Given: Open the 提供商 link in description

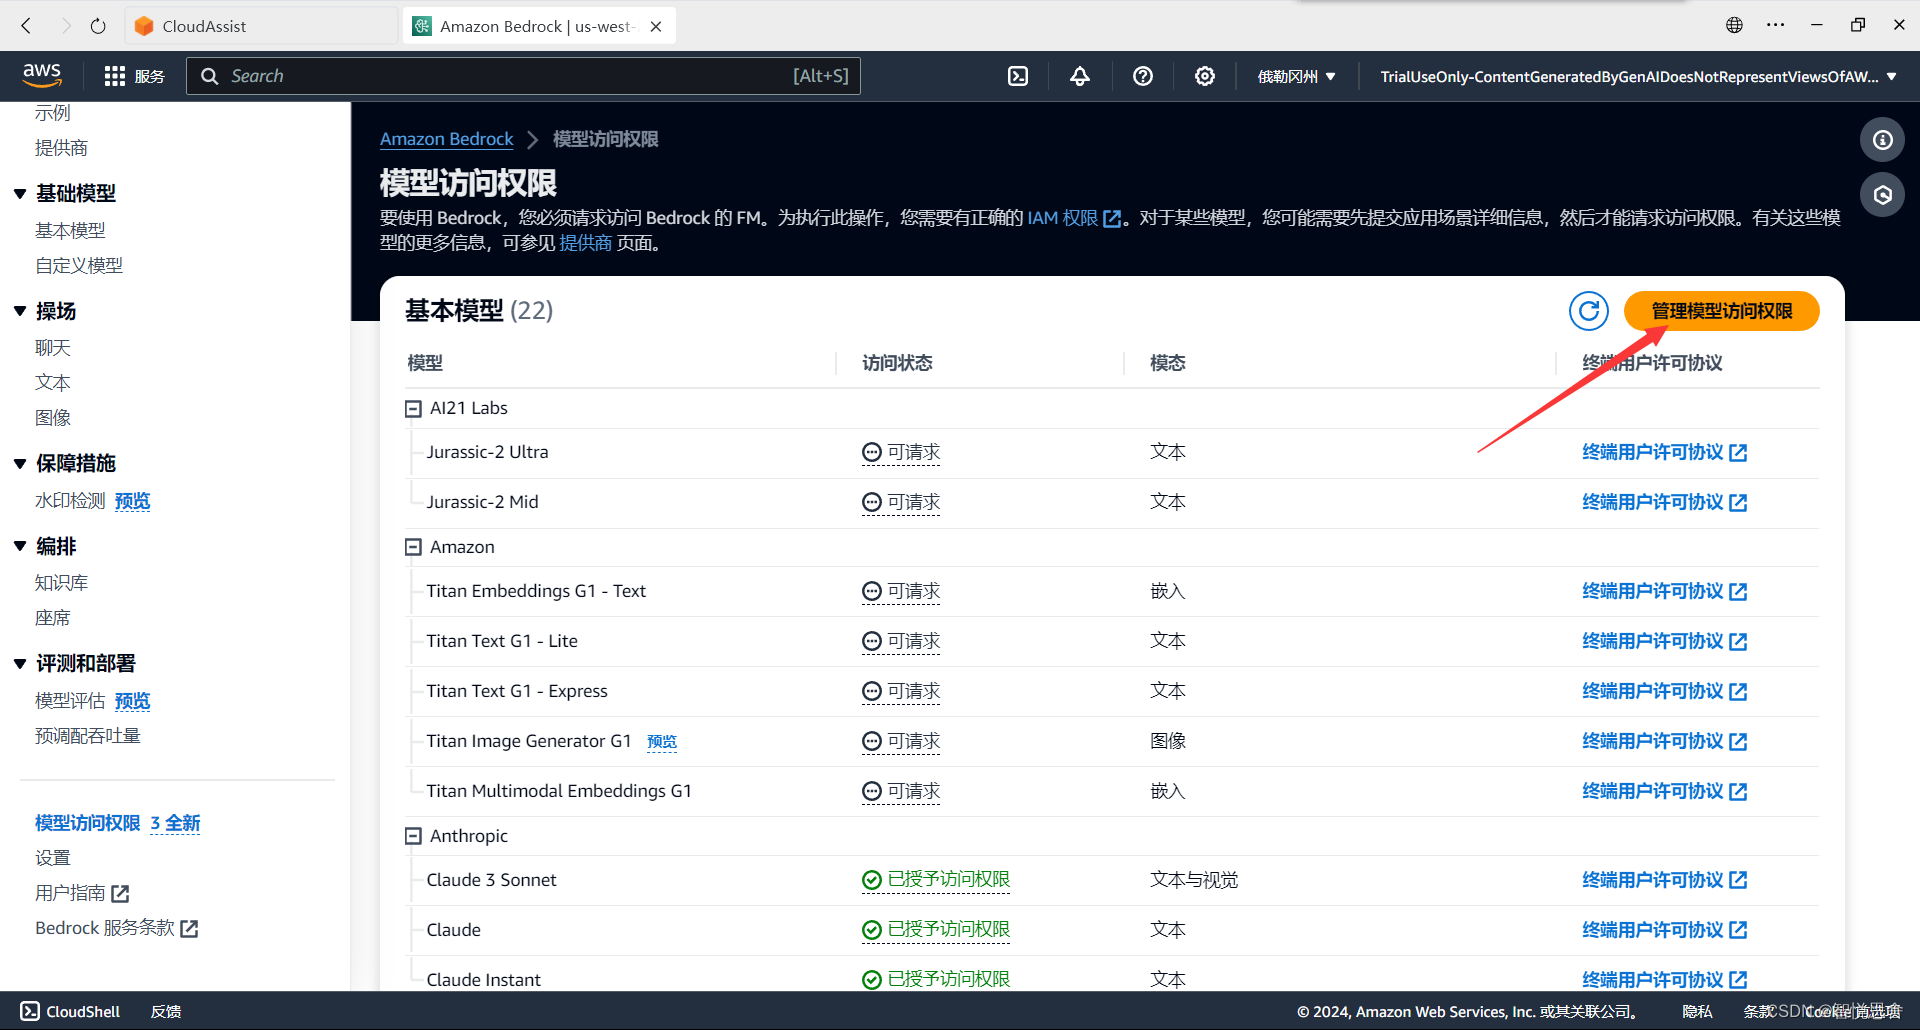Looking at the screenshot, I should (x=585, y=243).
